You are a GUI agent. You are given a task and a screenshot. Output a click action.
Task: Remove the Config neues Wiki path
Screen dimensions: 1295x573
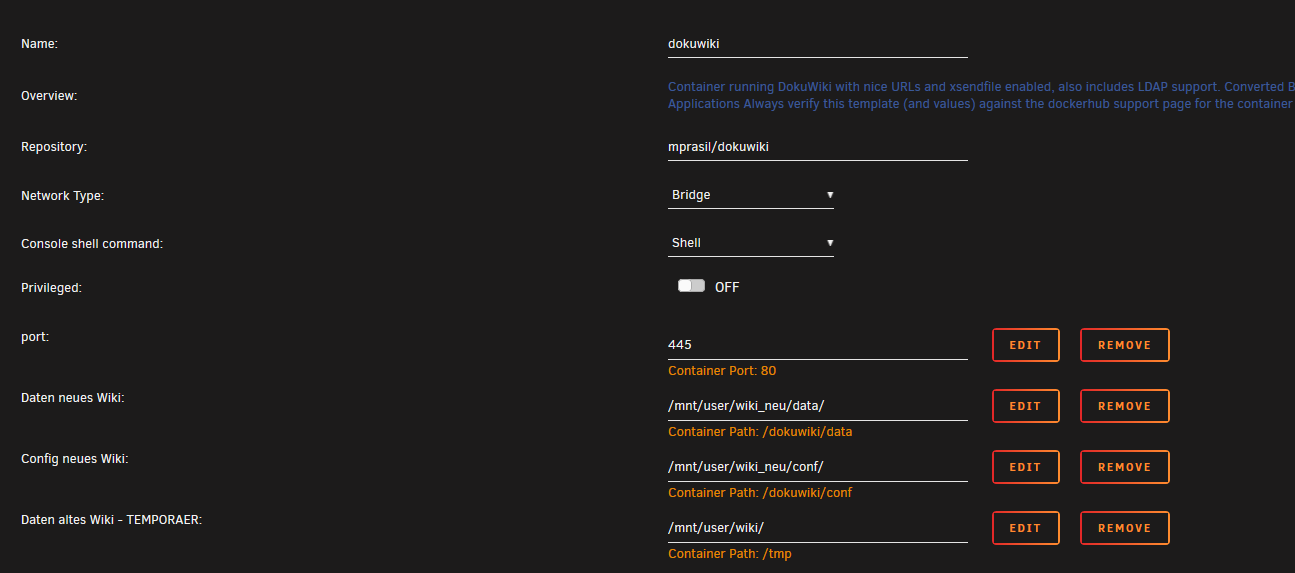pyautogui.click(x=1125, y=467)
